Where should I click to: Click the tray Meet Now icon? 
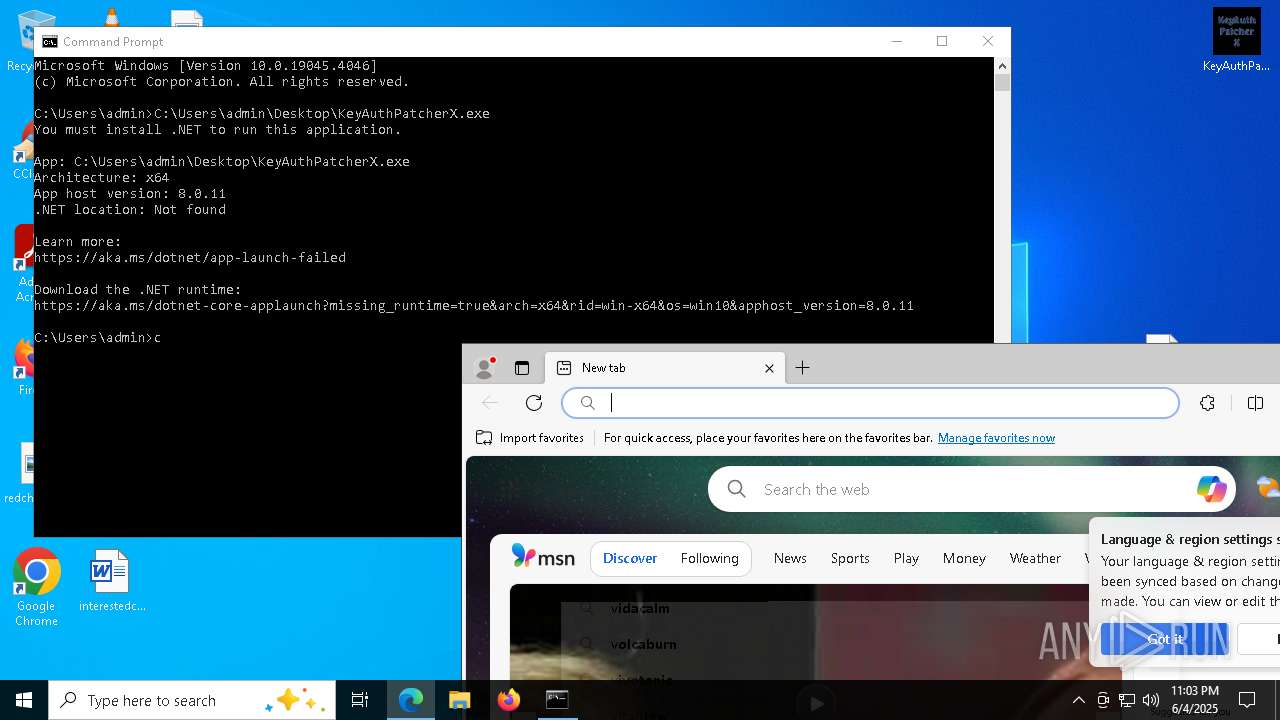click(1103, 700)
